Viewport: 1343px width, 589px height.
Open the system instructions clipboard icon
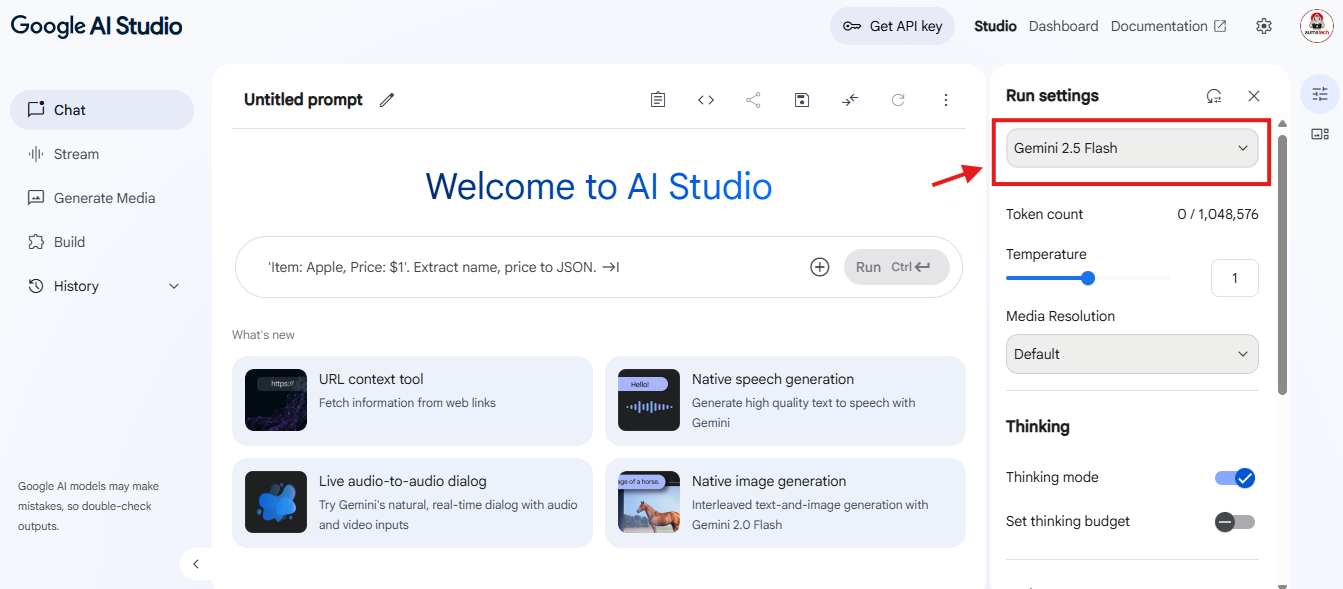[658, 100]
